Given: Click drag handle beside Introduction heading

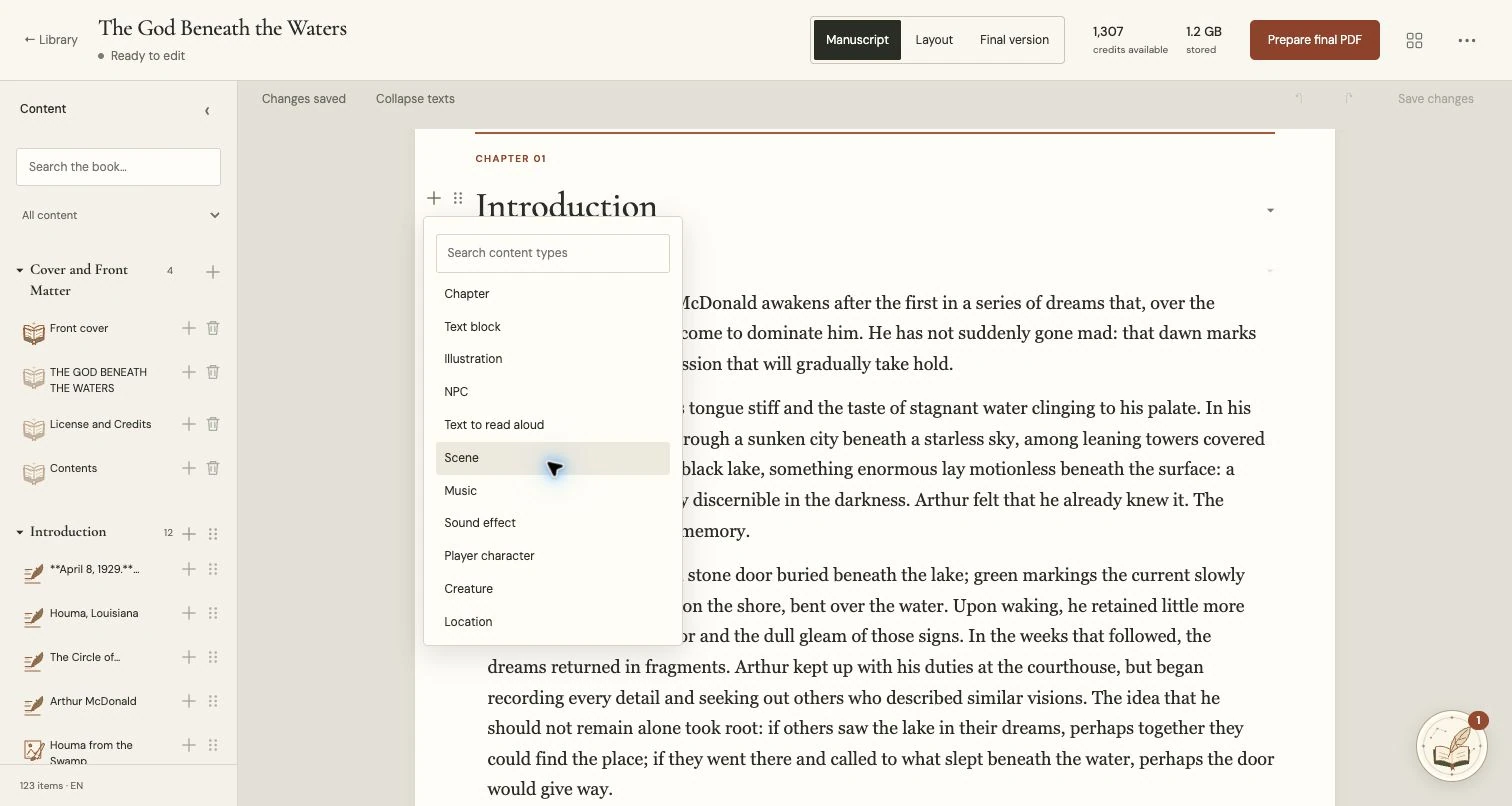Looking at the screenshot, I should (458, 198).
